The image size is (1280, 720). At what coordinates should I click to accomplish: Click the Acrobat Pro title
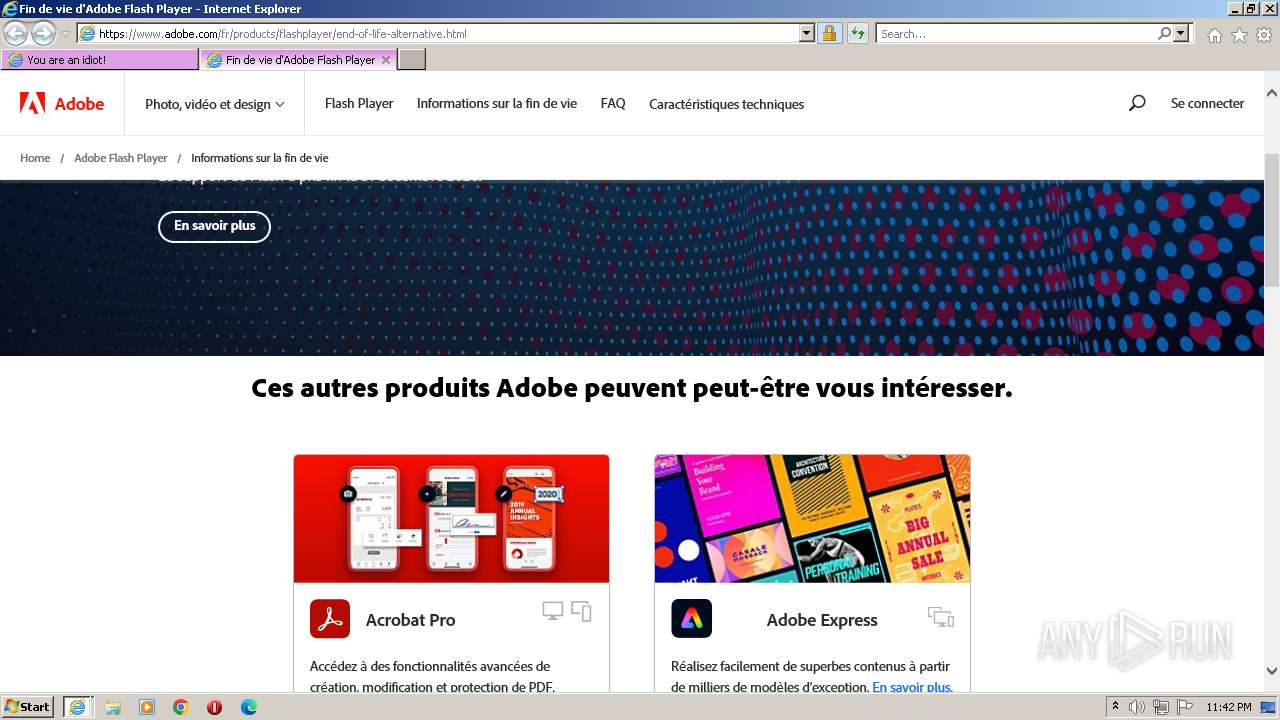pos(410,620)
